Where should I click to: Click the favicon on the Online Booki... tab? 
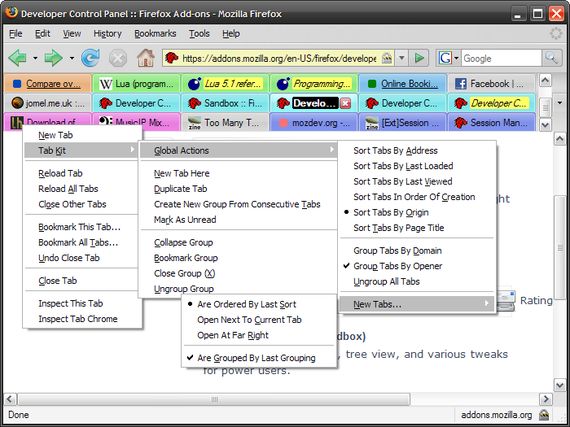(x=372, y=84)
